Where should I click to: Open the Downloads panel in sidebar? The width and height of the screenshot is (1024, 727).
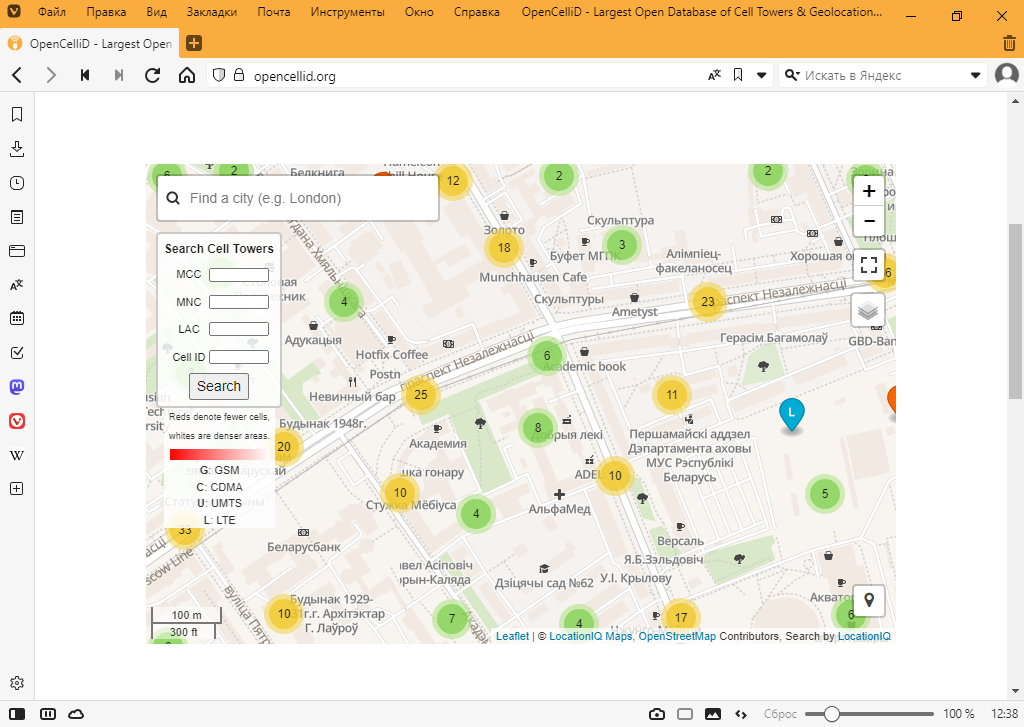[x=16, y=149]
